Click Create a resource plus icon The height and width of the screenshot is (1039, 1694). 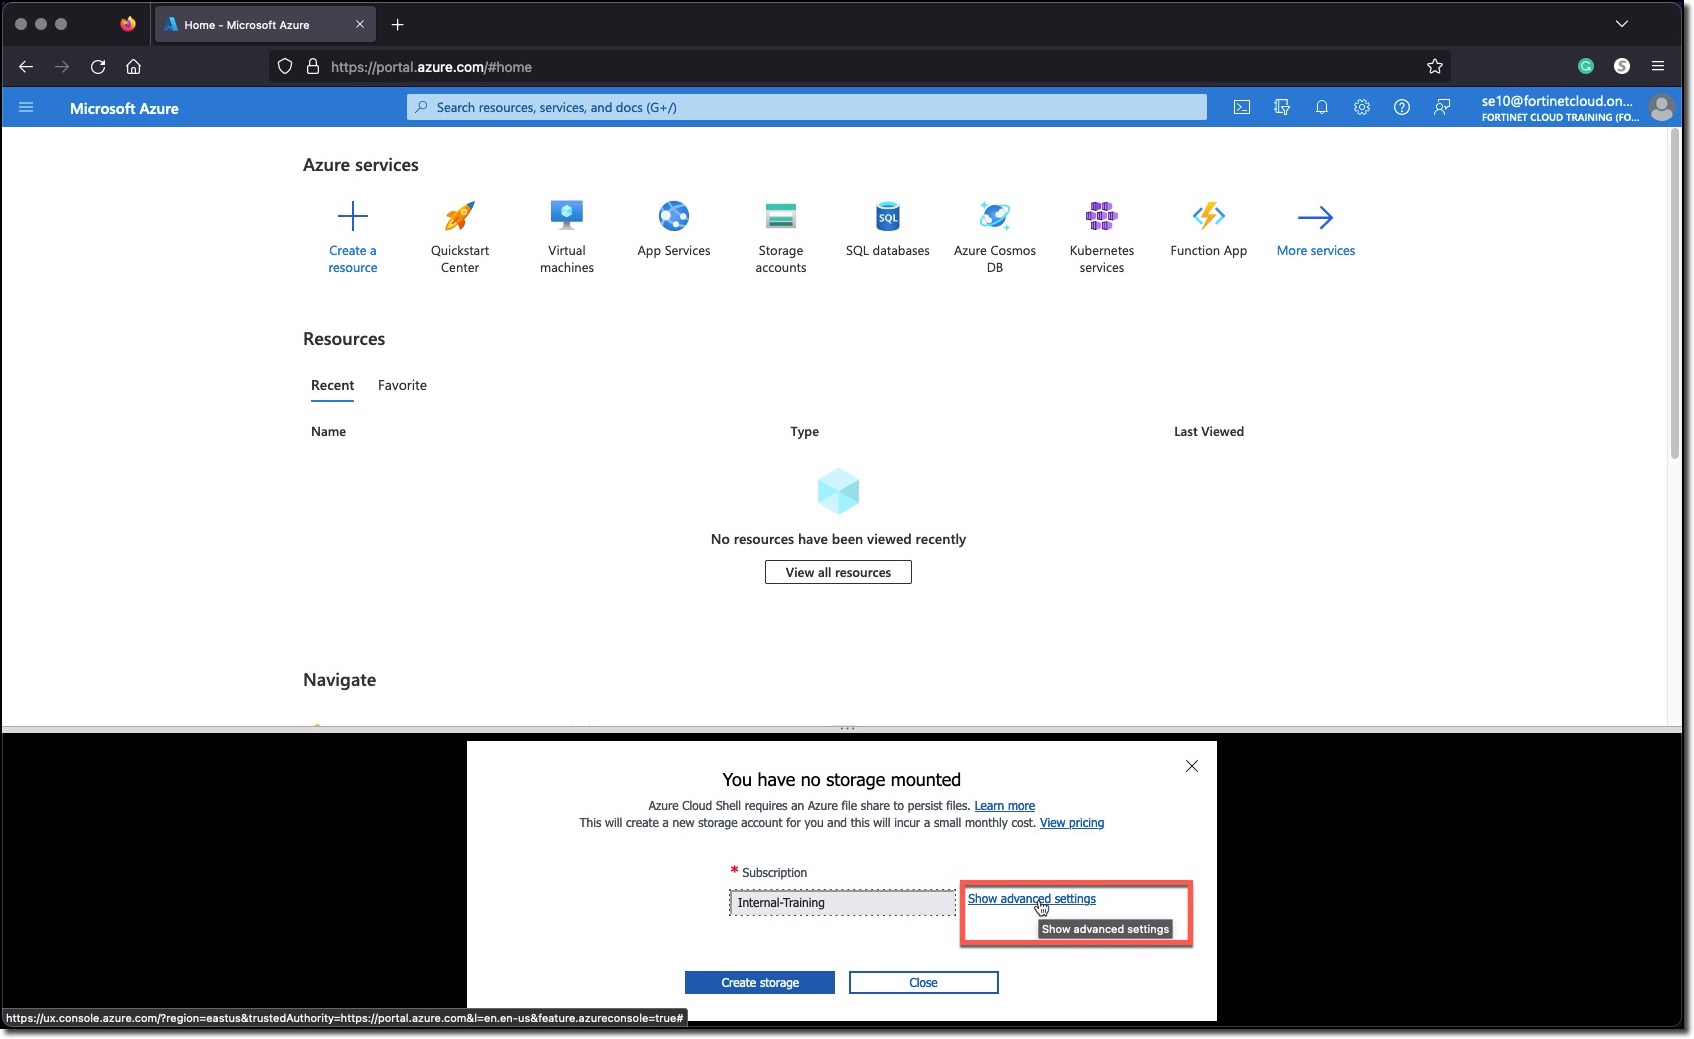pos(352,216)
